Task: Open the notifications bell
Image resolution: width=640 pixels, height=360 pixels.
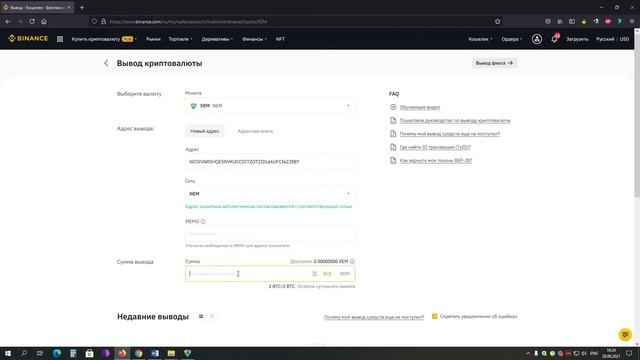Action: (x=554, y=39)
